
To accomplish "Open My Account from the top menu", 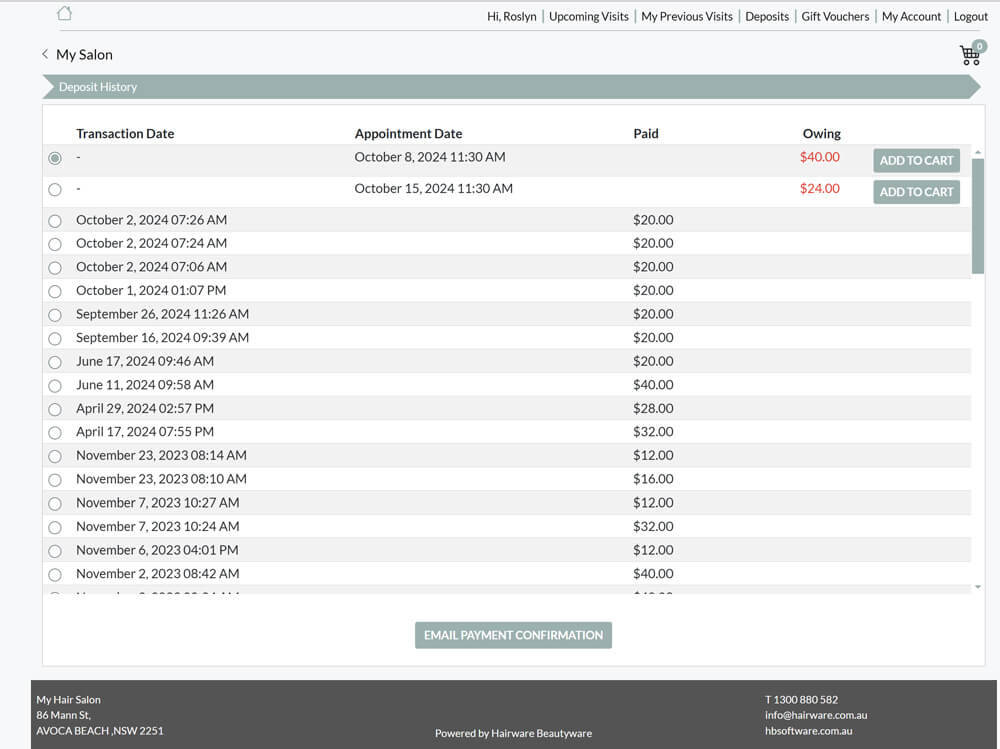I will point(911,16).
